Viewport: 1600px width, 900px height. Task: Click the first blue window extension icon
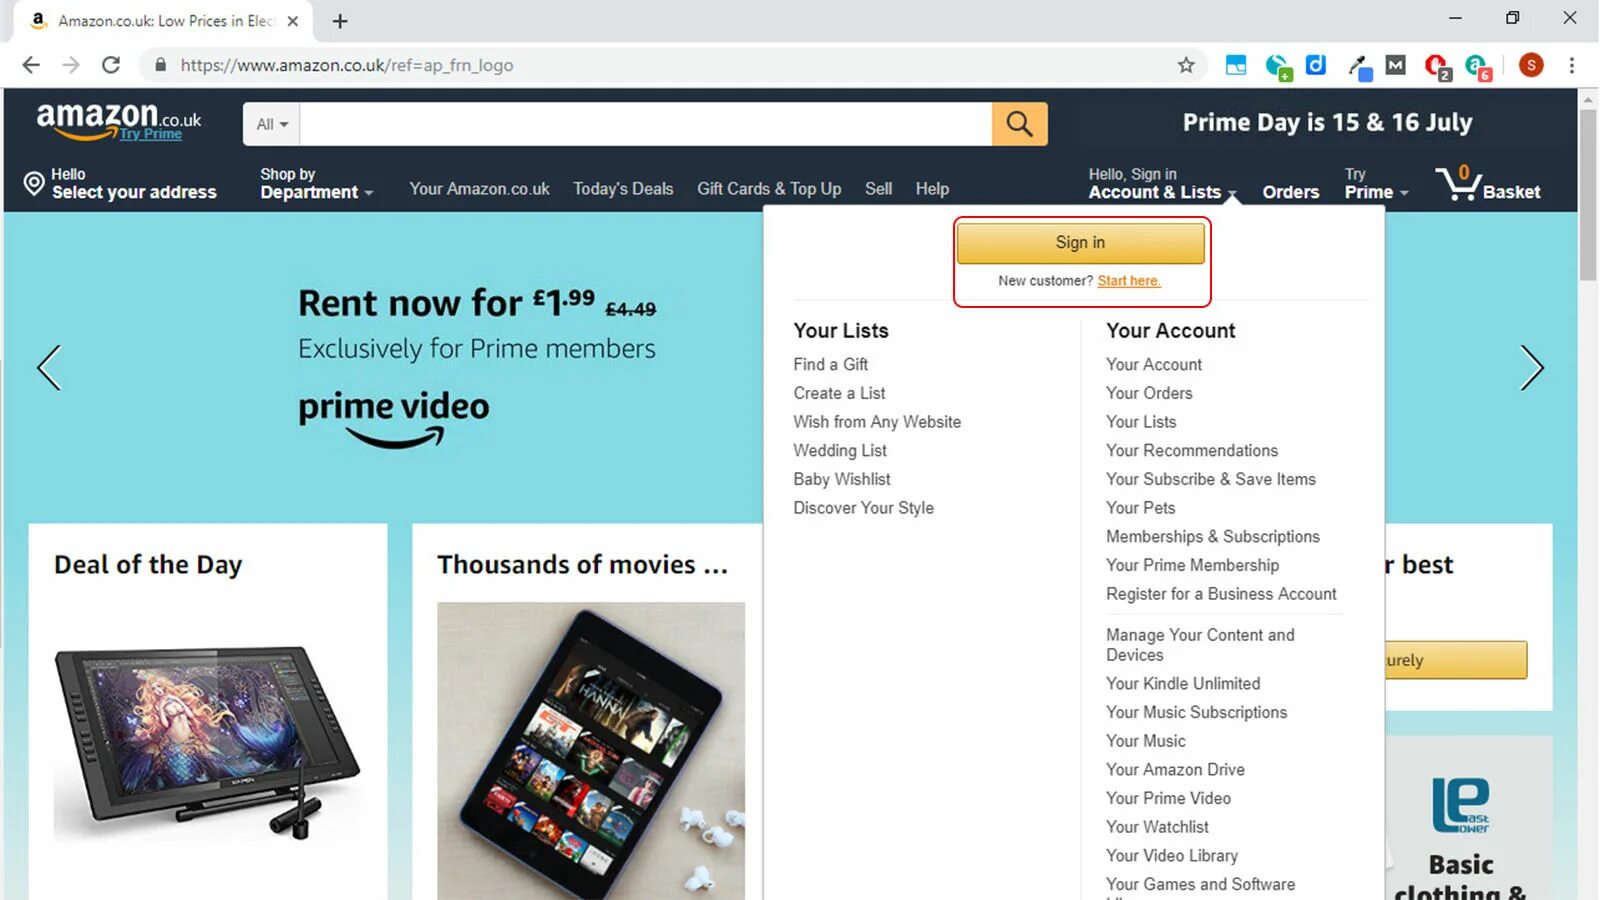tap(1236, 65)
